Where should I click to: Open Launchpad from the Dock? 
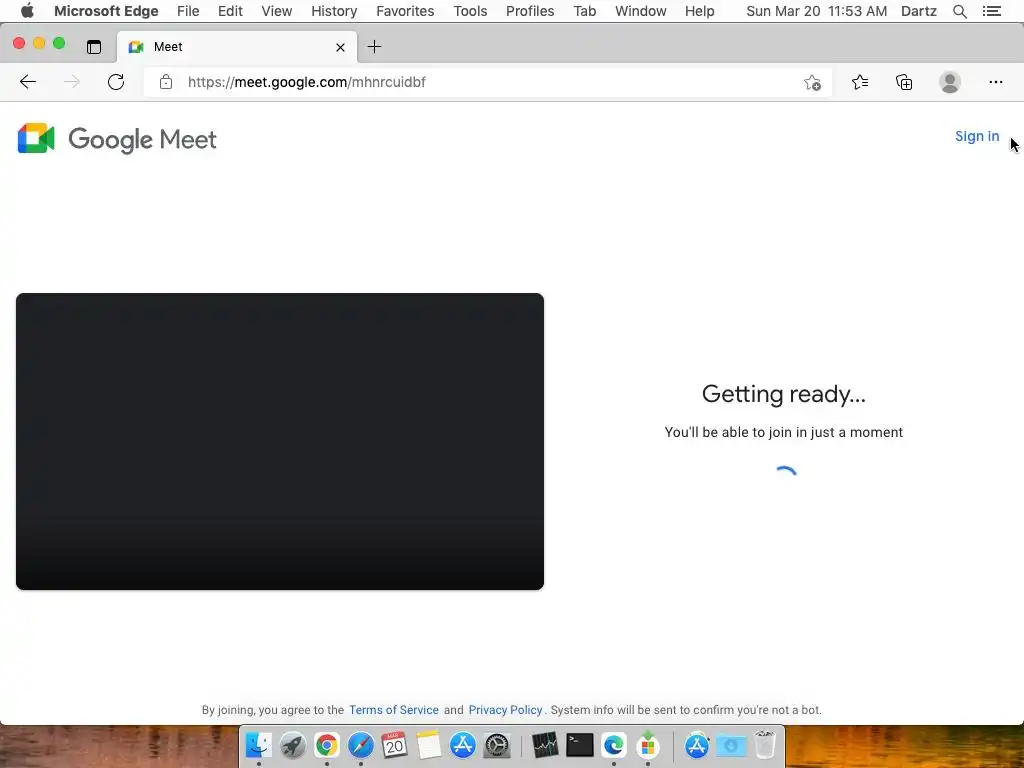293,744
